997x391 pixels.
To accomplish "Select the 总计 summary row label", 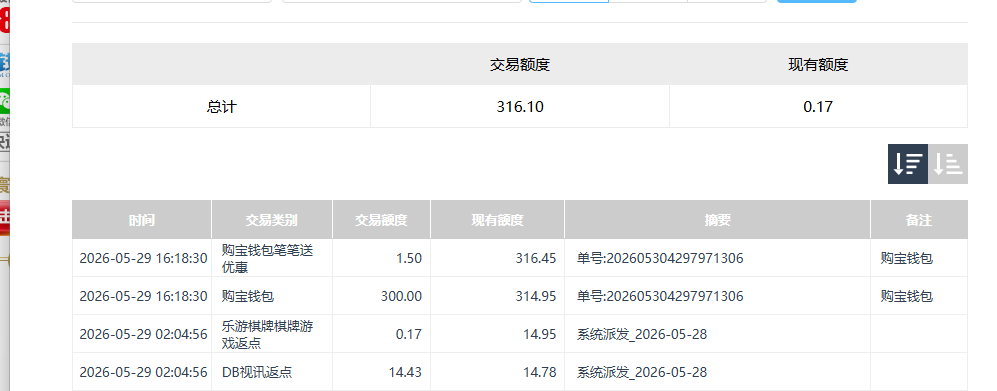I will [221, 107].
